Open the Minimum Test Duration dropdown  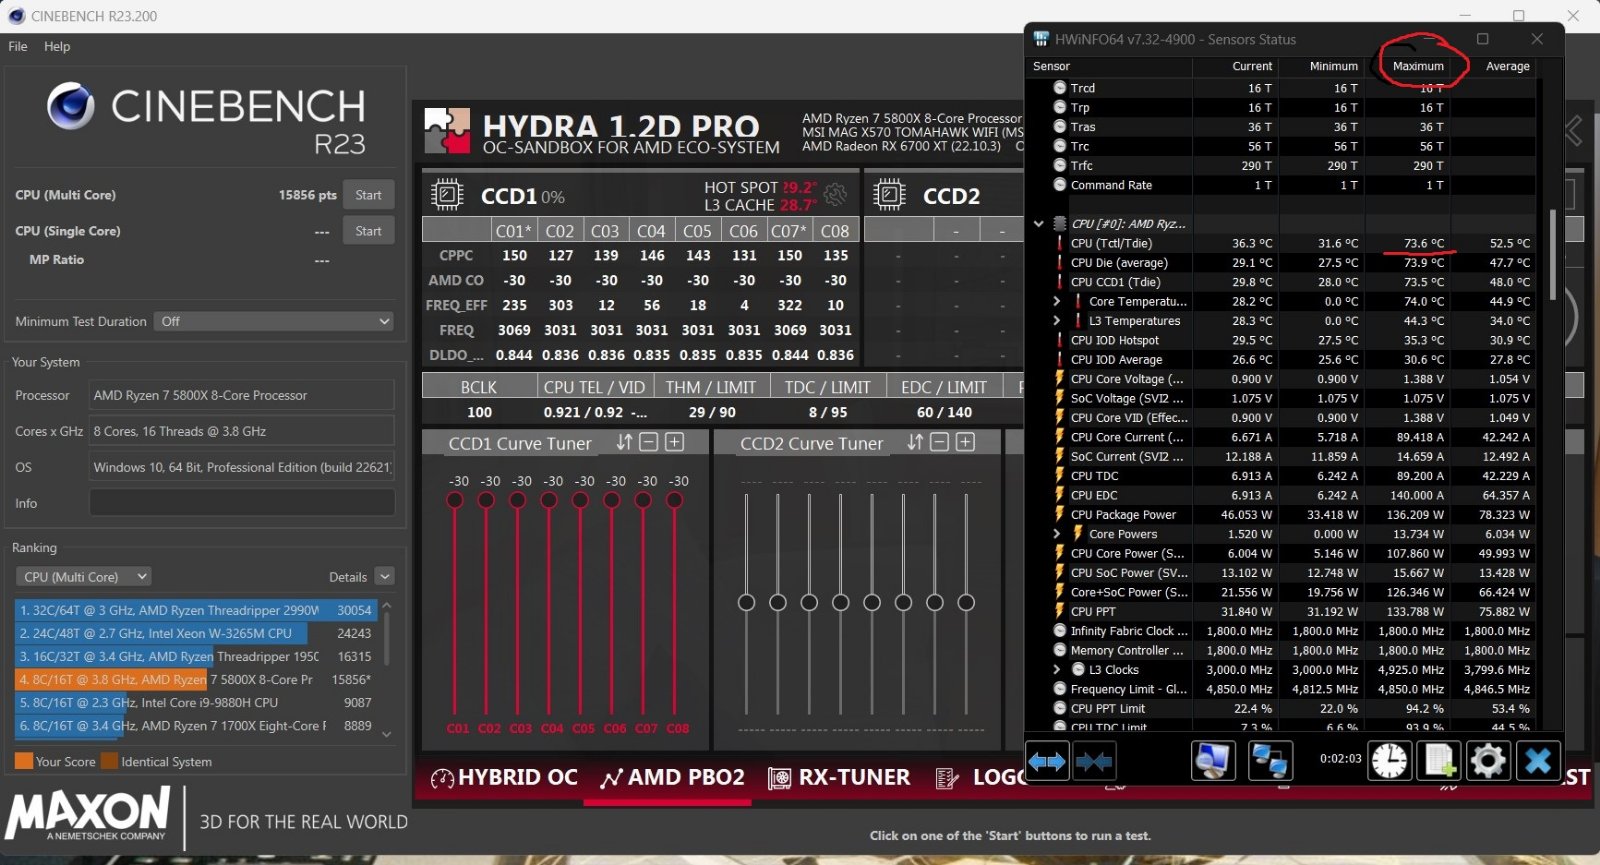point(274,321)
